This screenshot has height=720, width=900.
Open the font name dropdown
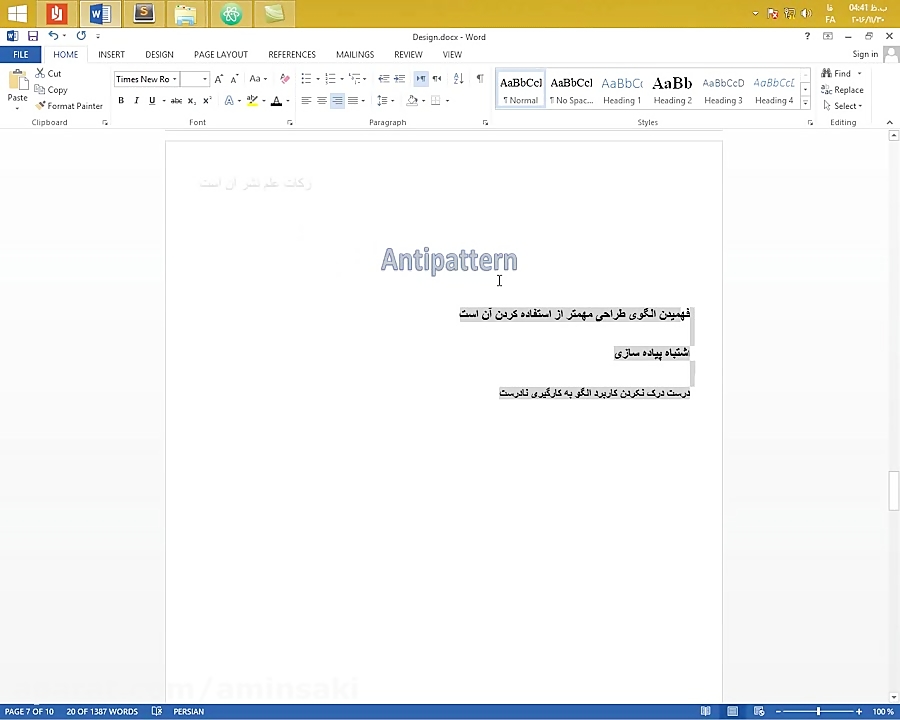[x=174, y=79]
